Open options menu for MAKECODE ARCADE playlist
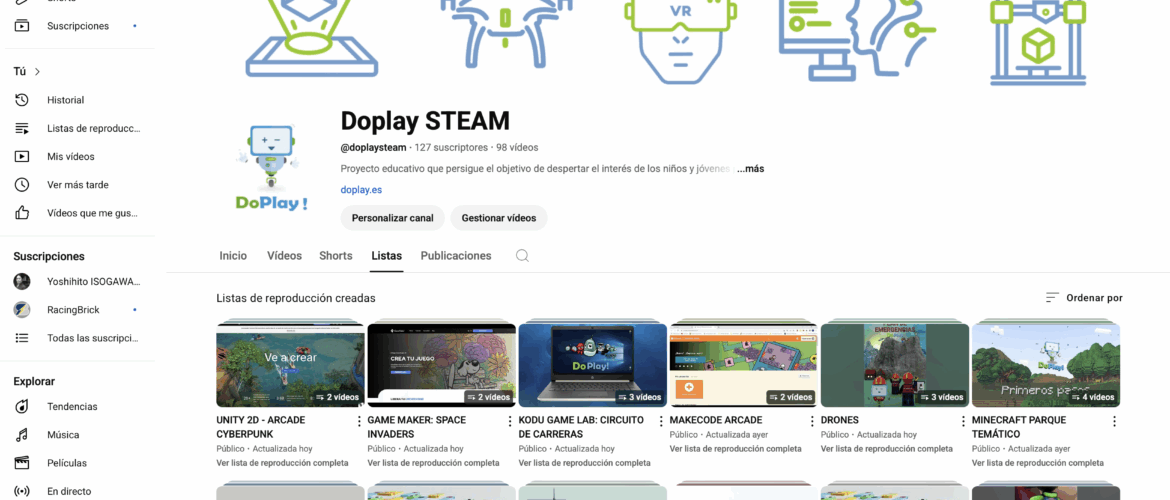This screenshot has height=500, width=1170. pos(813,421)
